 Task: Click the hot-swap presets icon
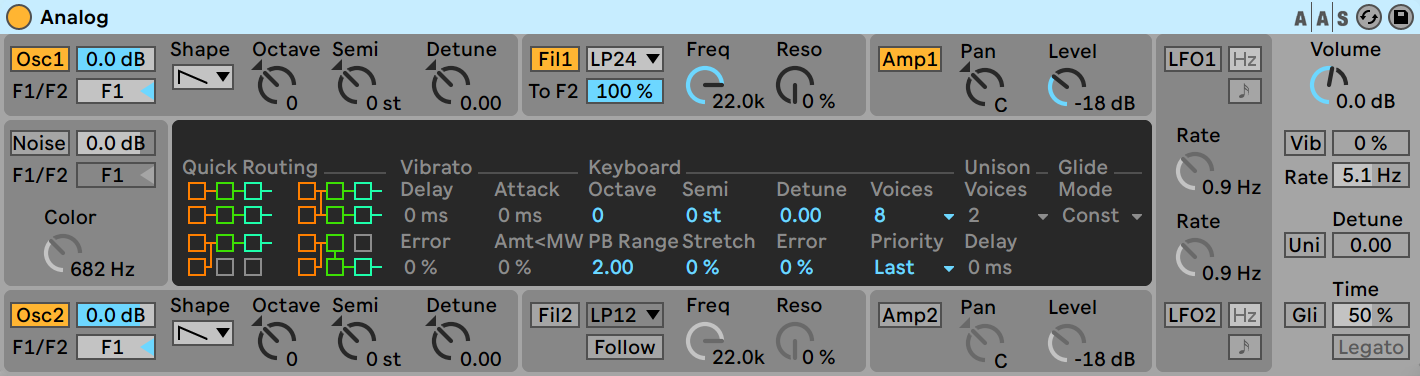click(x=1369, y=17)
